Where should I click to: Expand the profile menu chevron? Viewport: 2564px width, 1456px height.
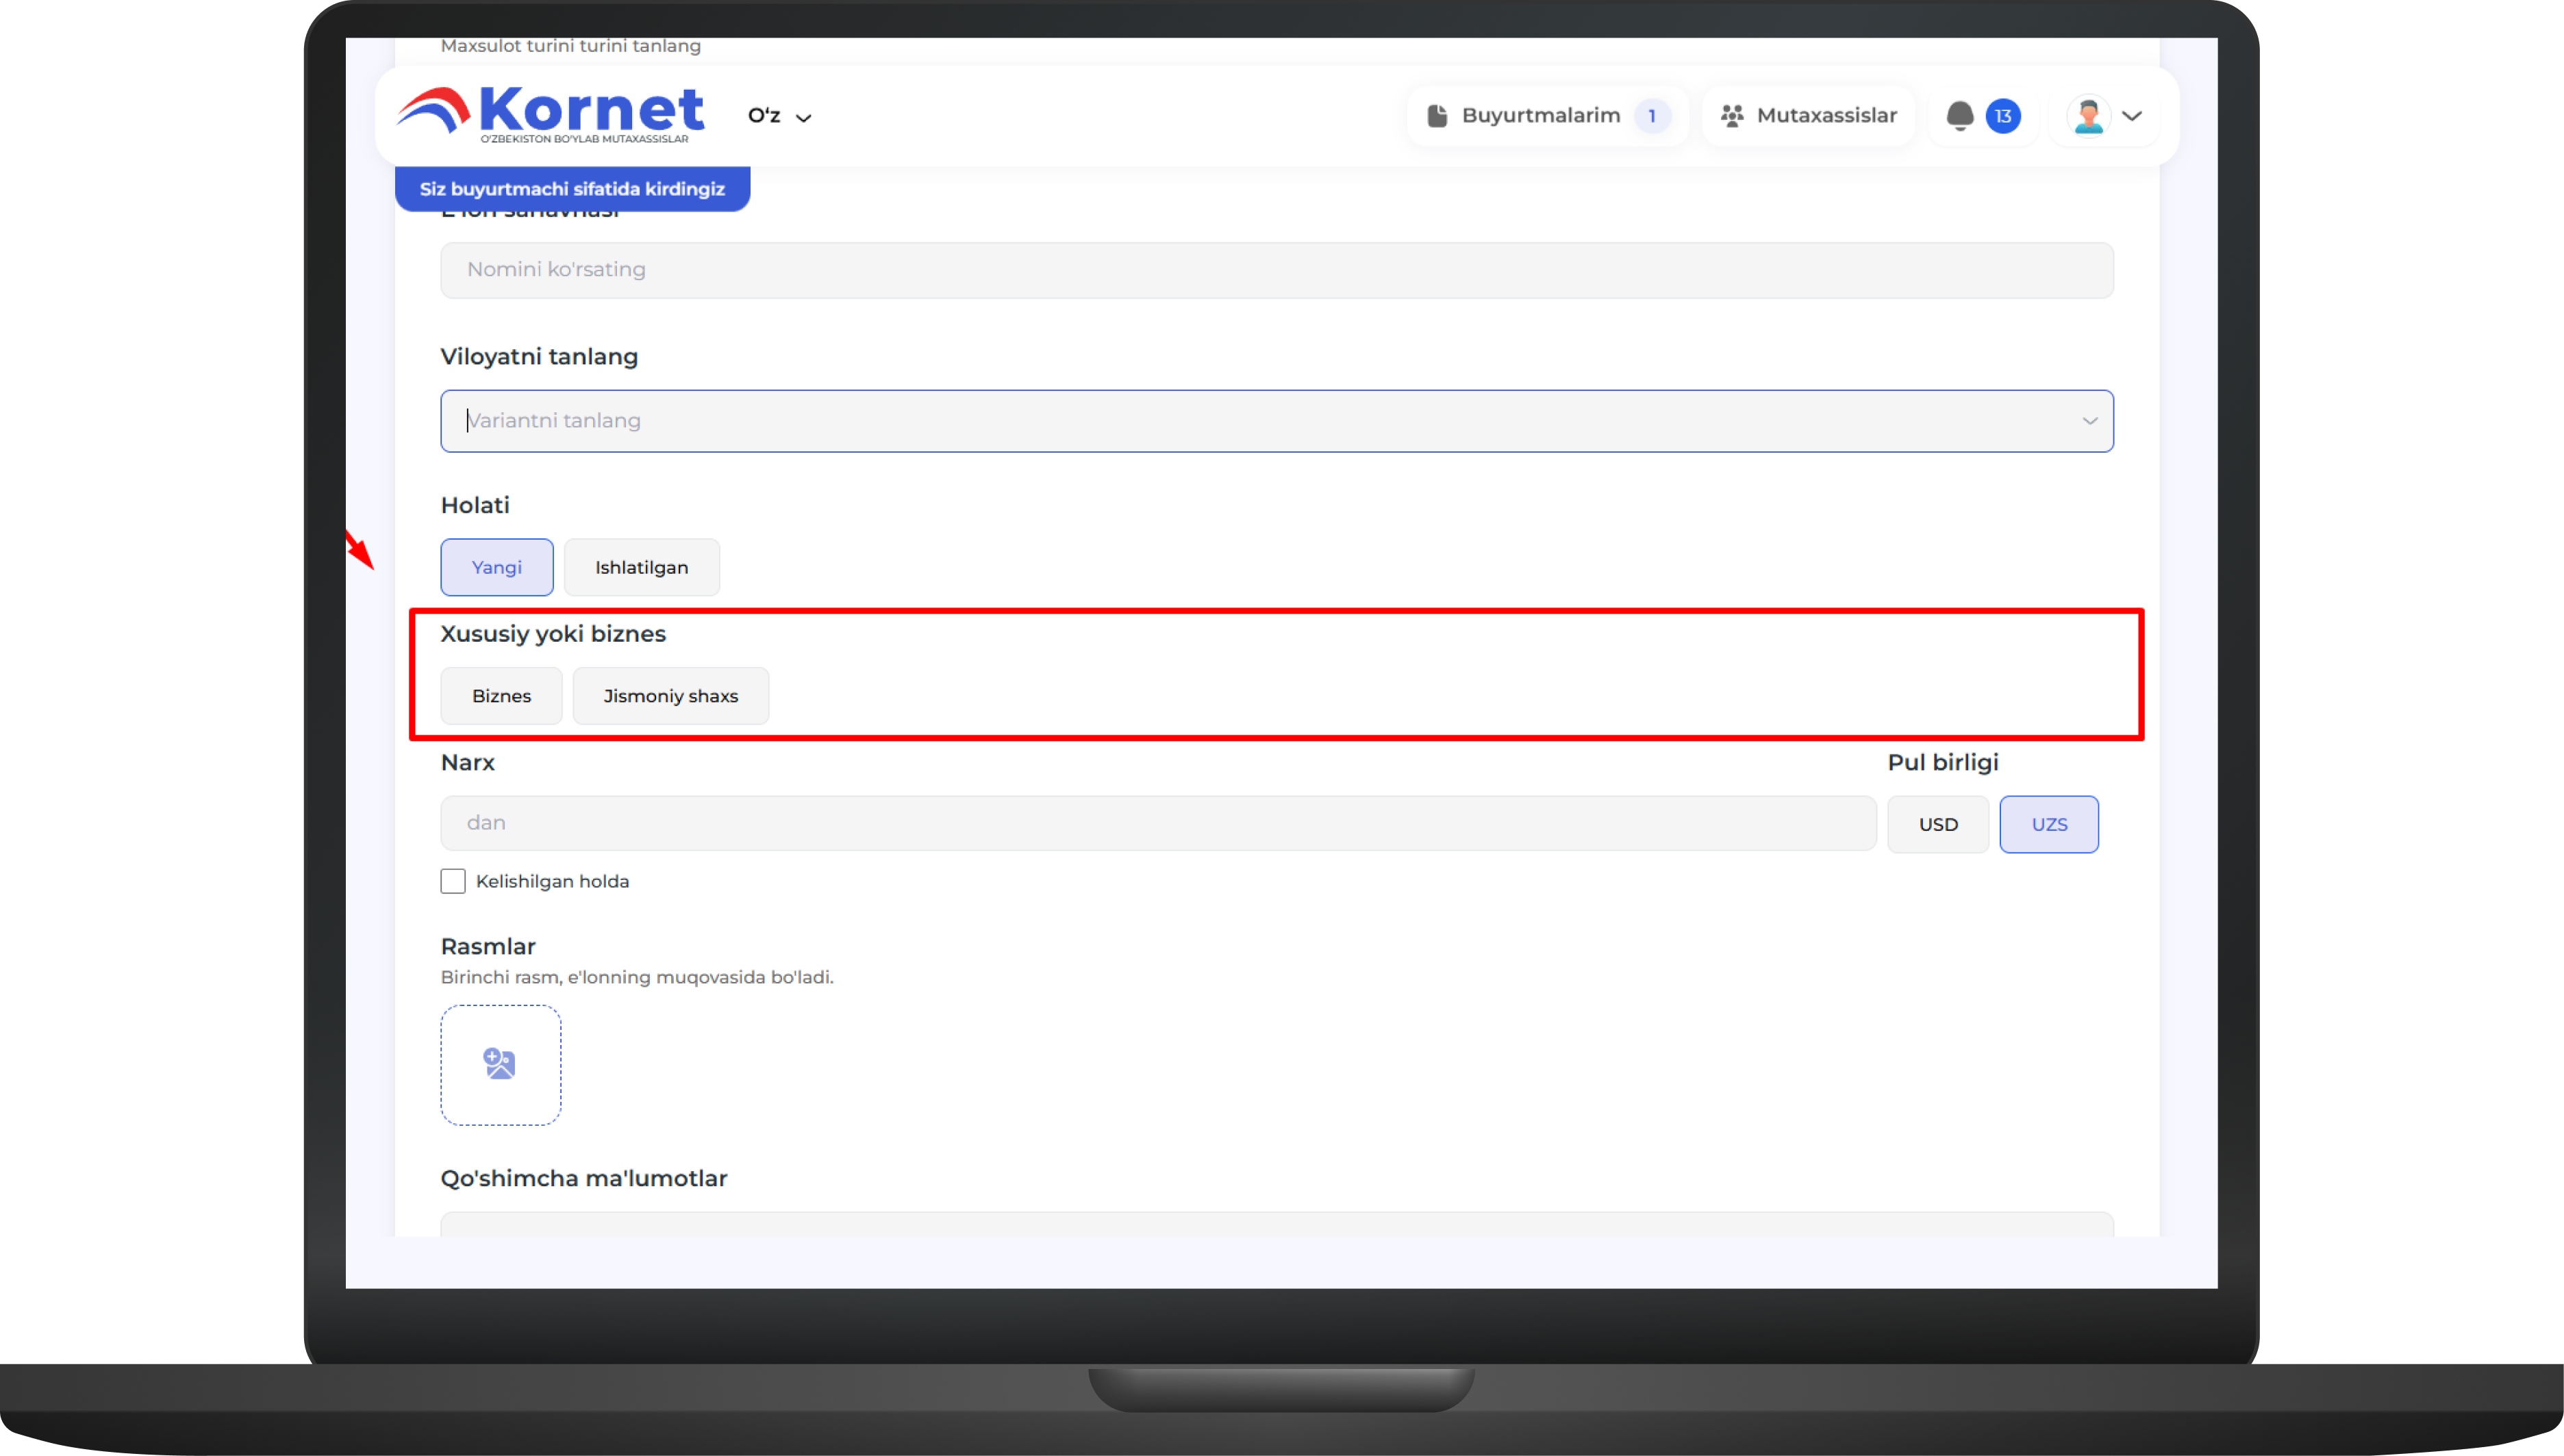coord(2132,116)
